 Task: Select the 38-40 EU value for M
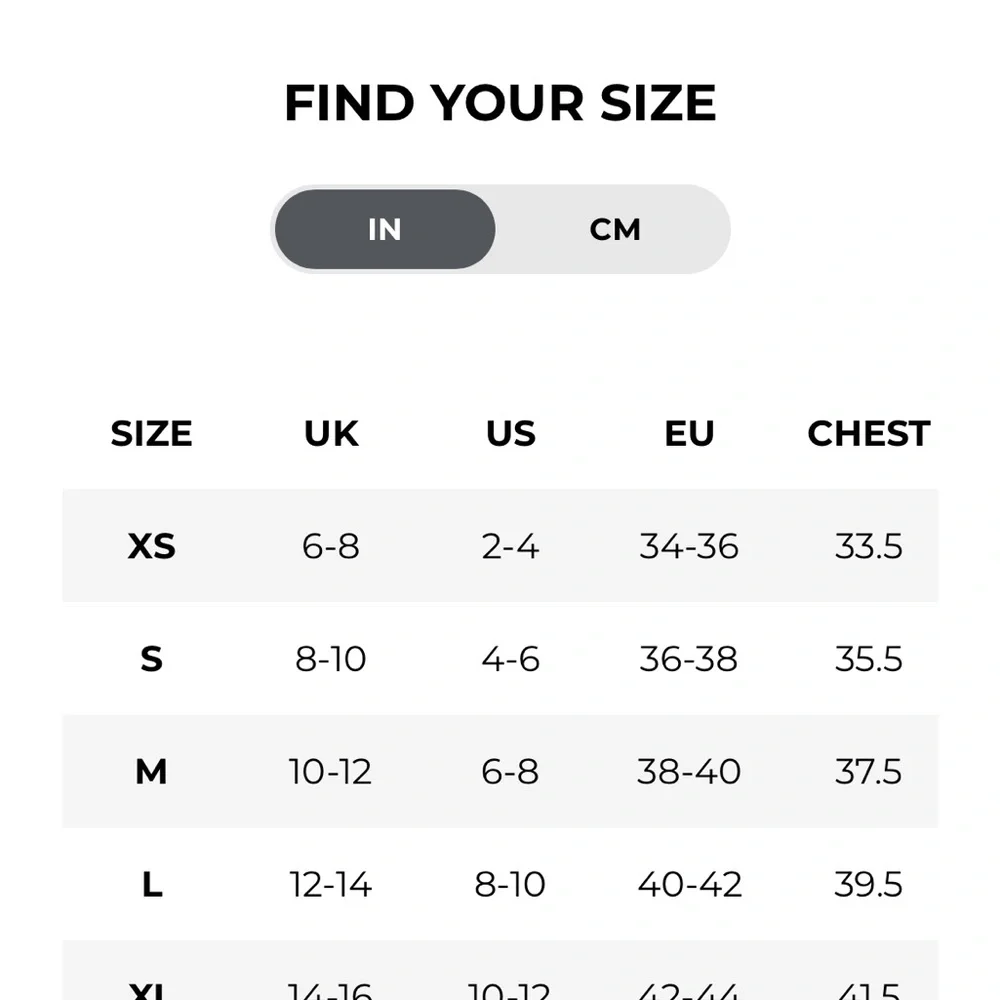pyautogui.click(x=689, y=772)
